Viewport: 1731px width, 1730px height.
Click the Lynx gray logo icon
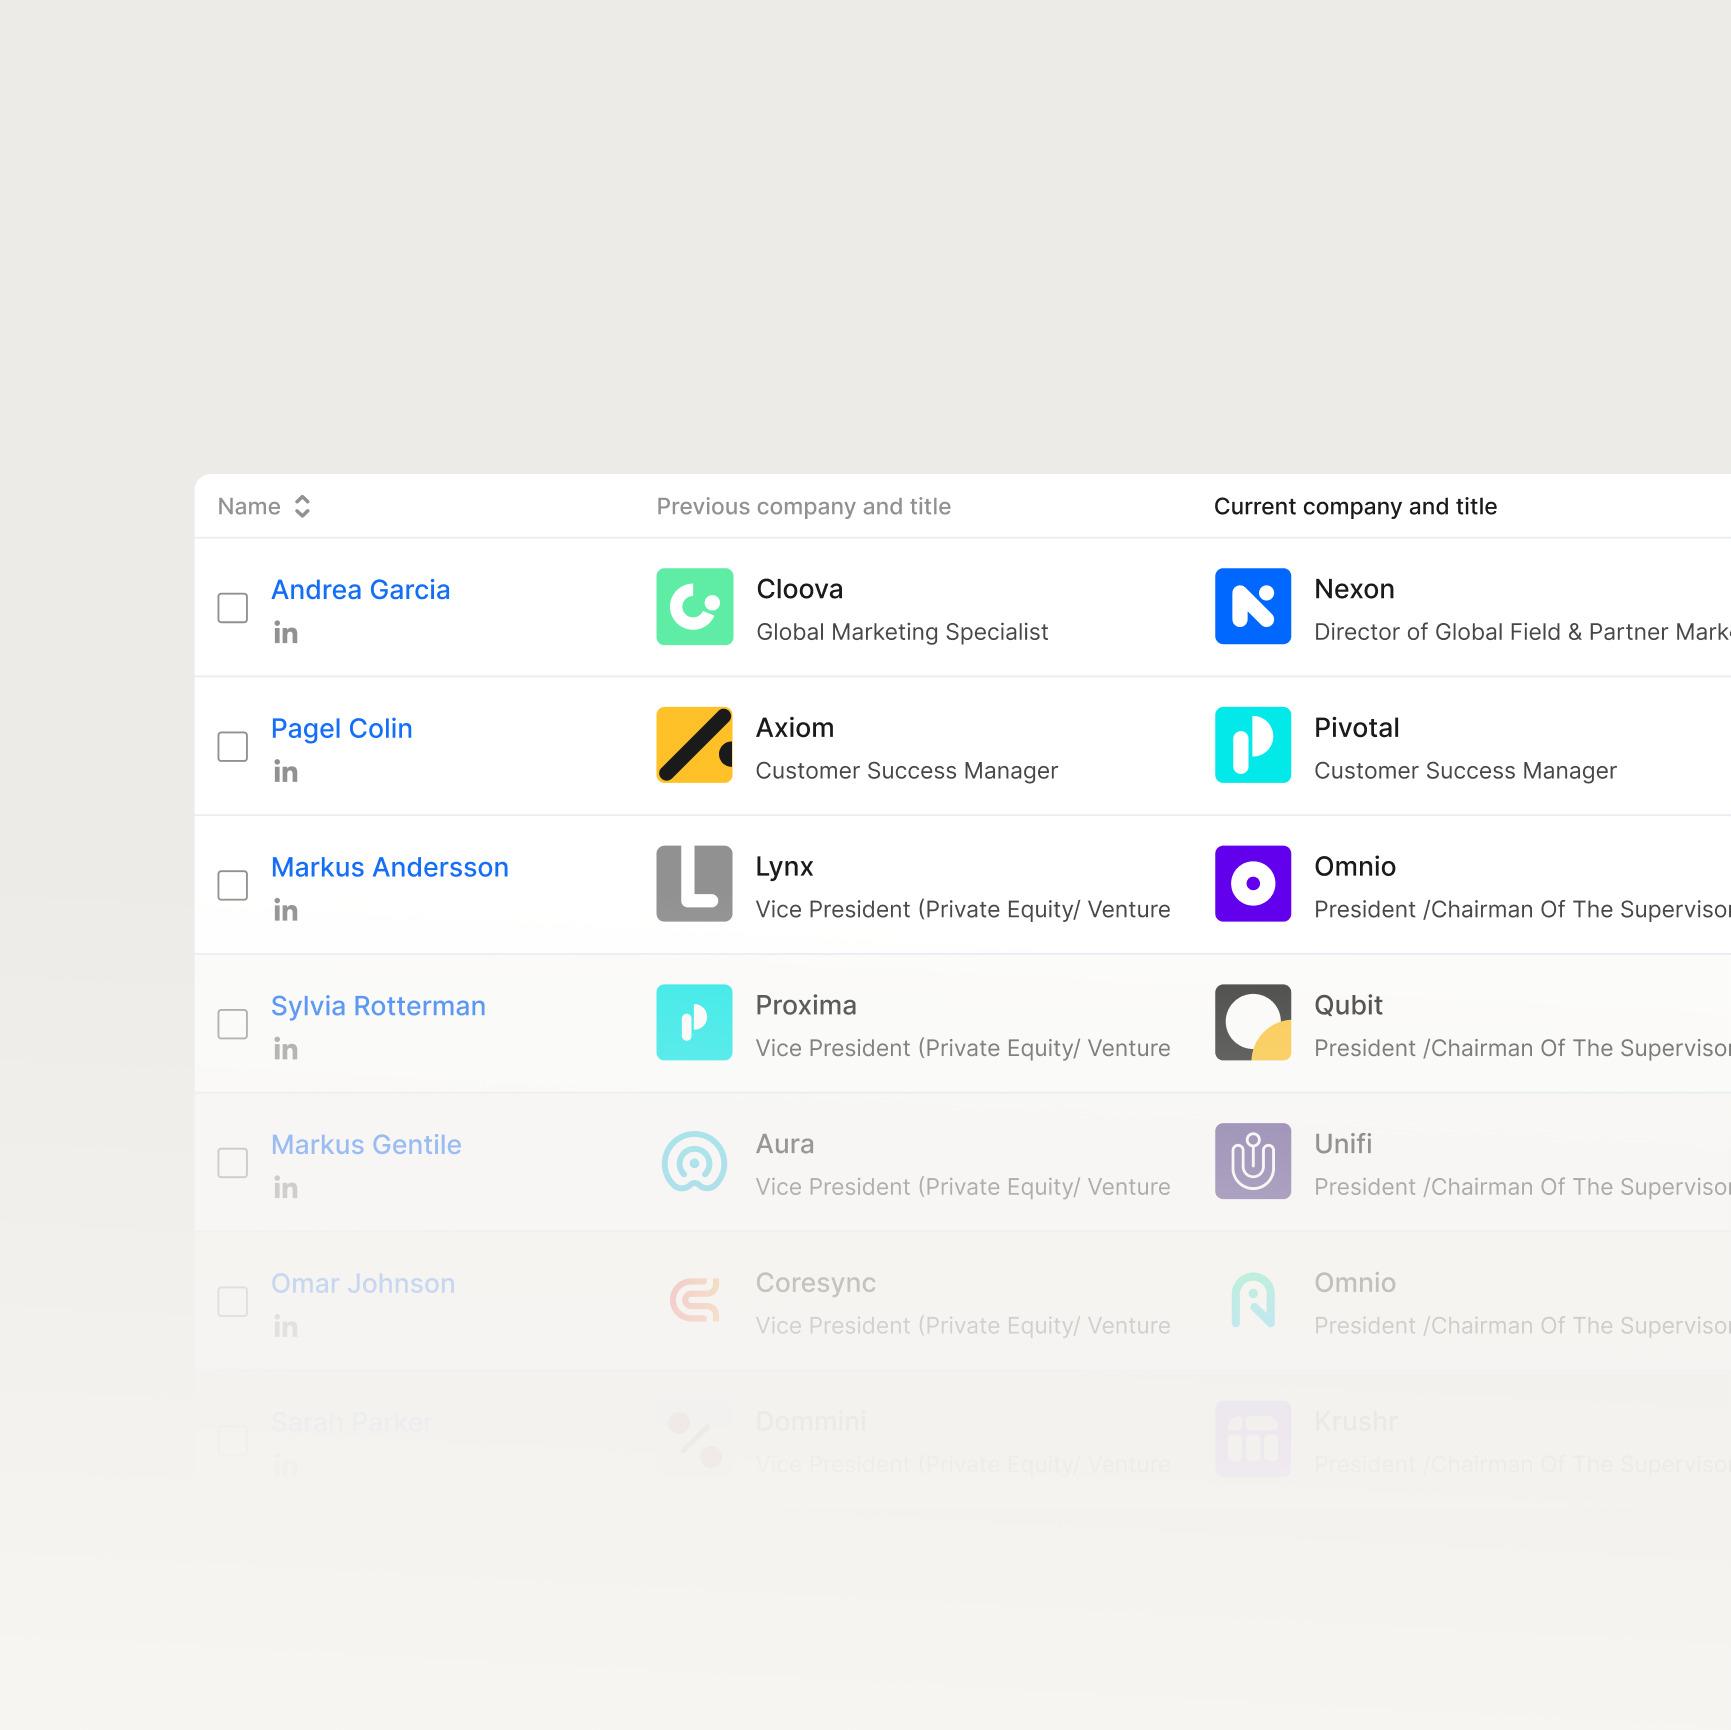click(x=694, y=884)
